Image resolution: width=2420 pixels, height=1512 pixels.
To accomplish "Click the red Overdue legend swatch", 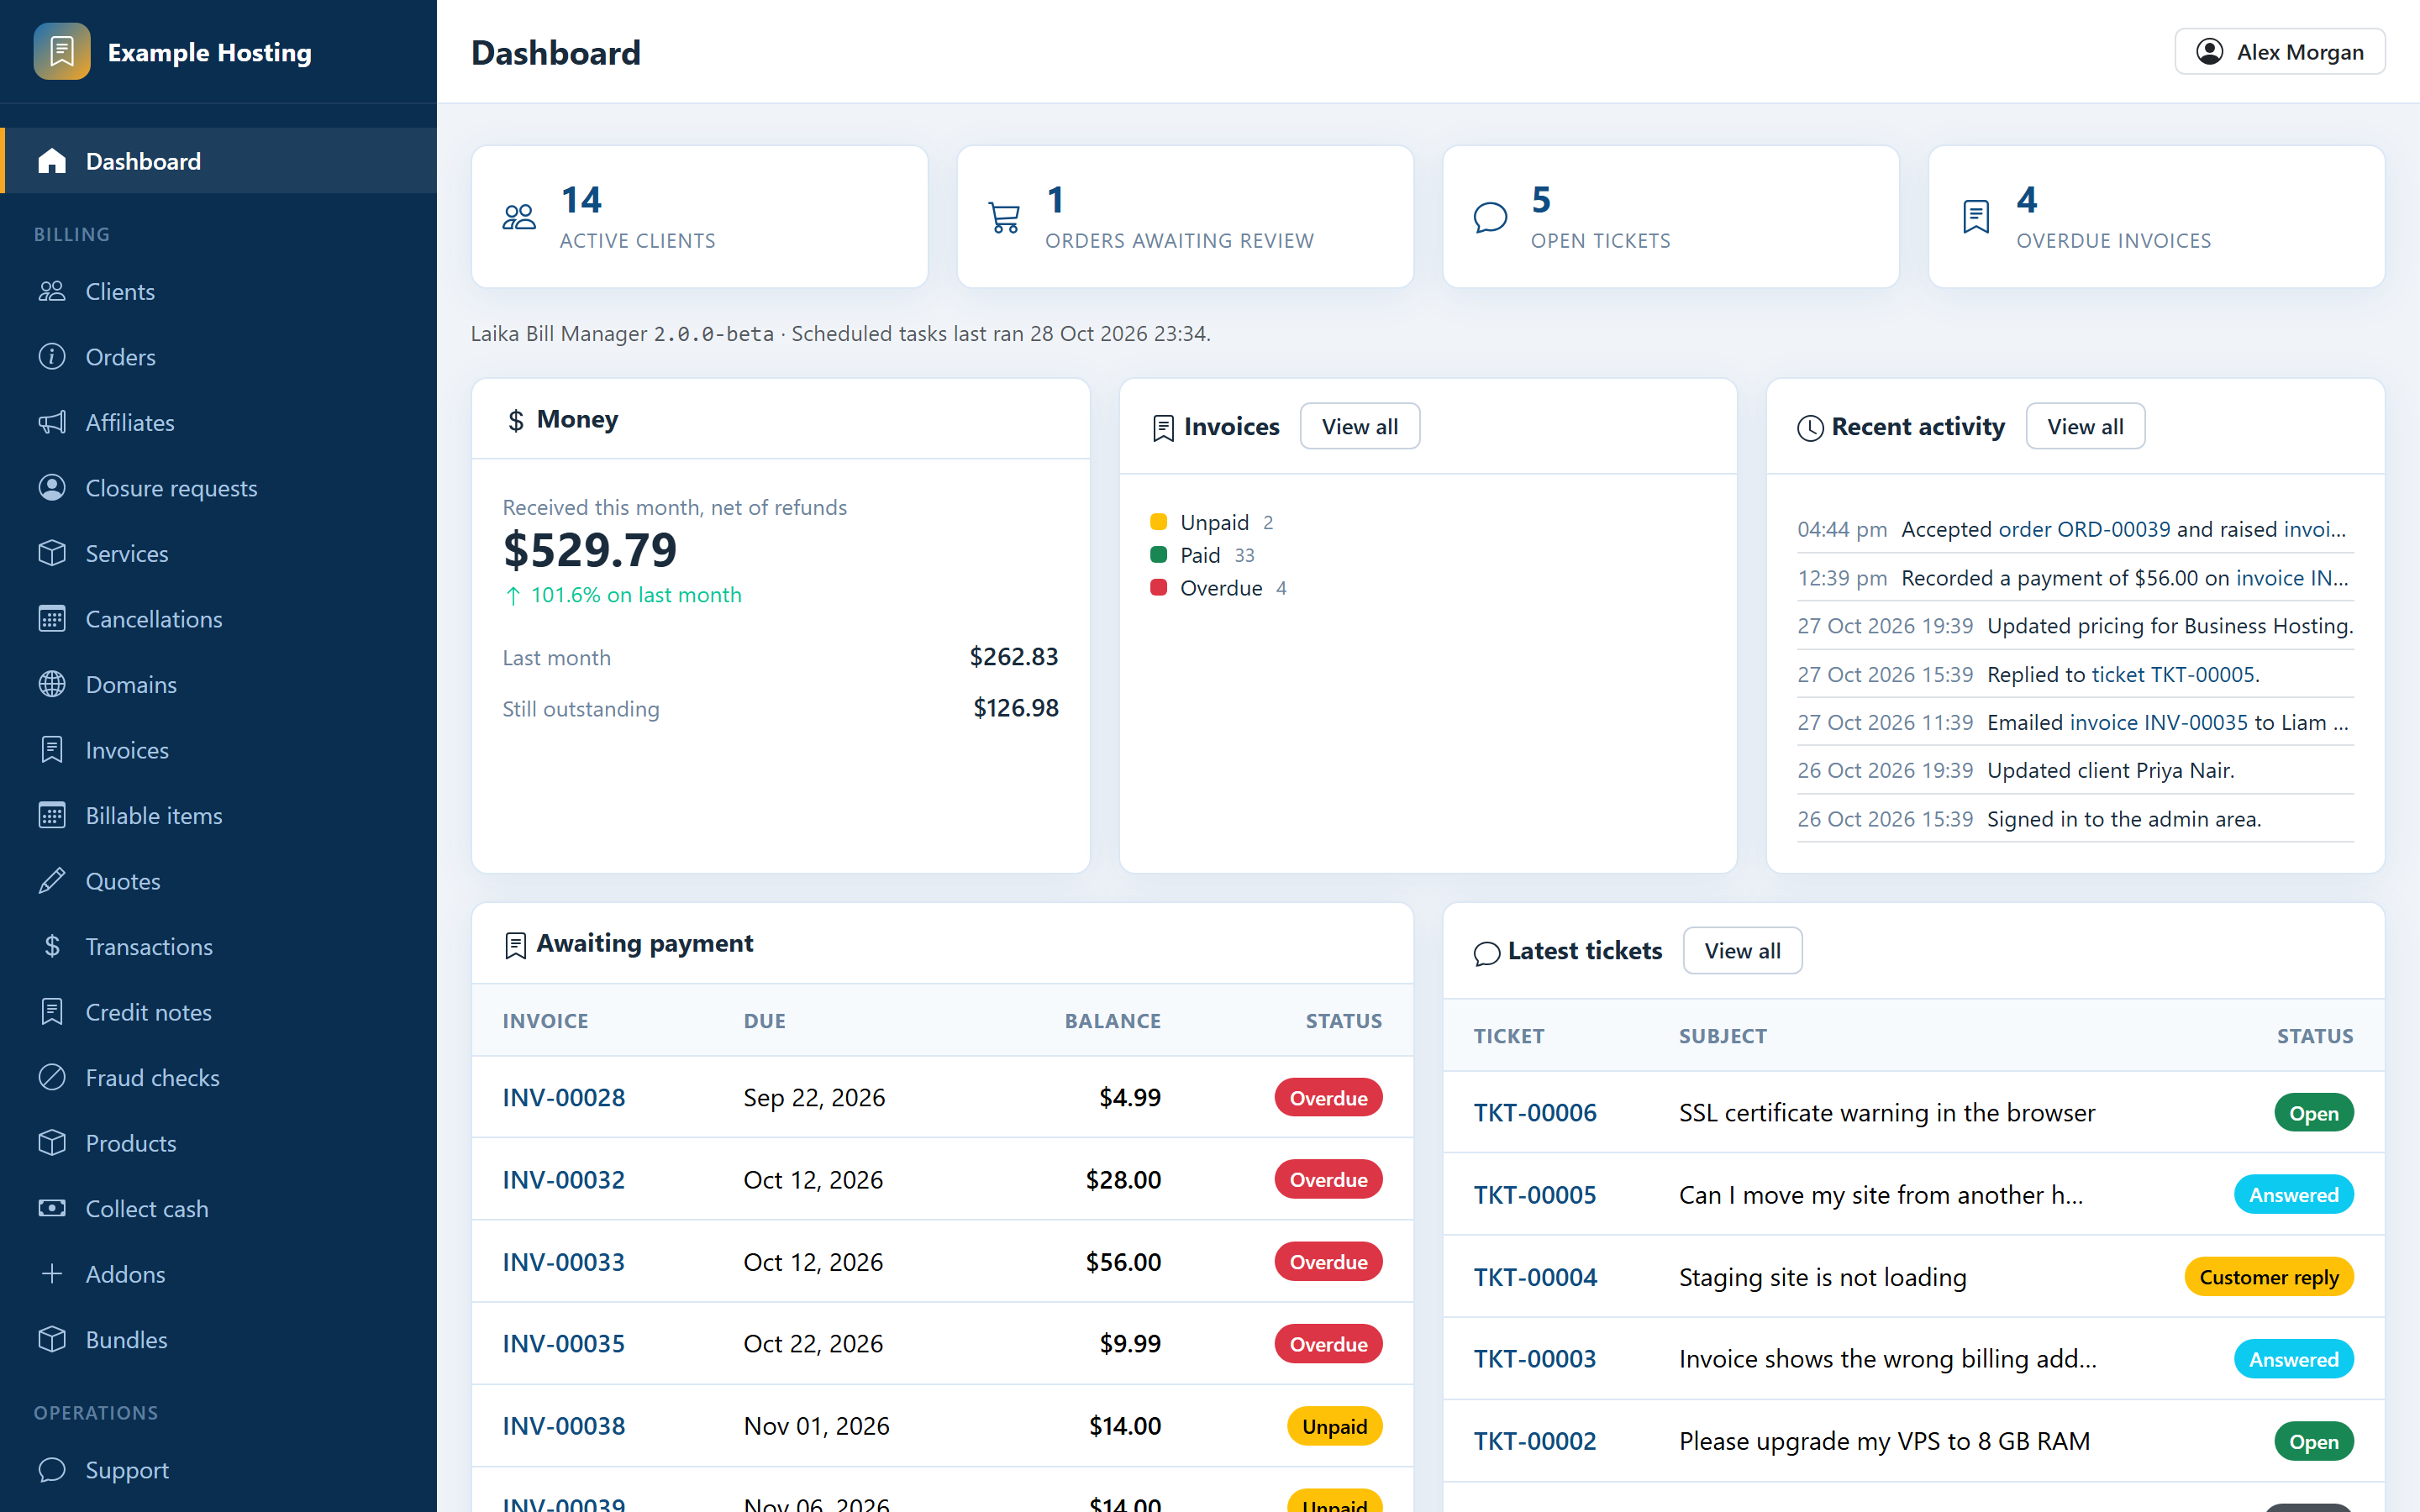I will (x=1159, y=588).
